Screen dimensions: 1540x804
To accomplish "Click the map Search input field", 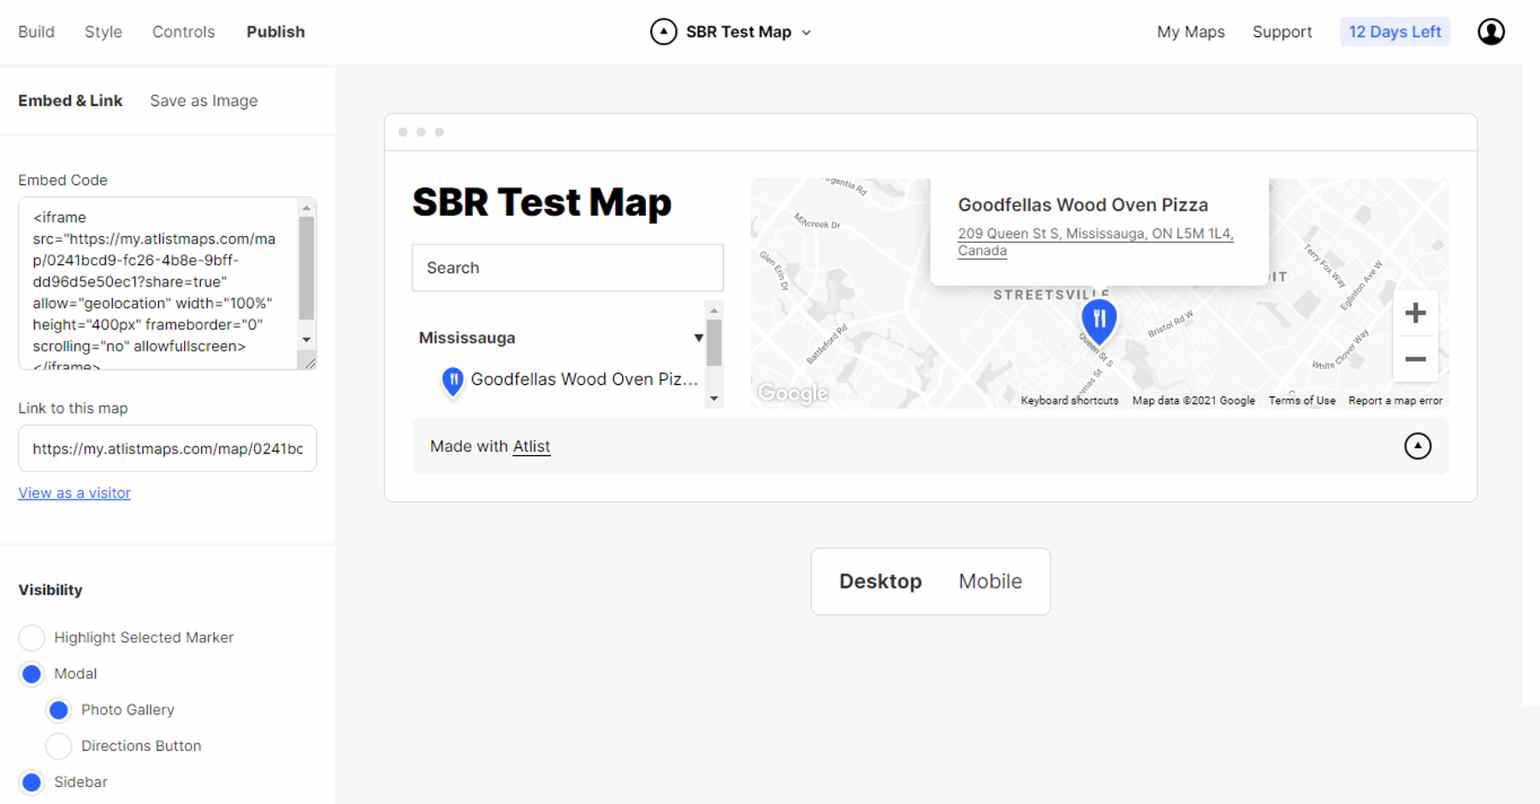I will (567, 268).
